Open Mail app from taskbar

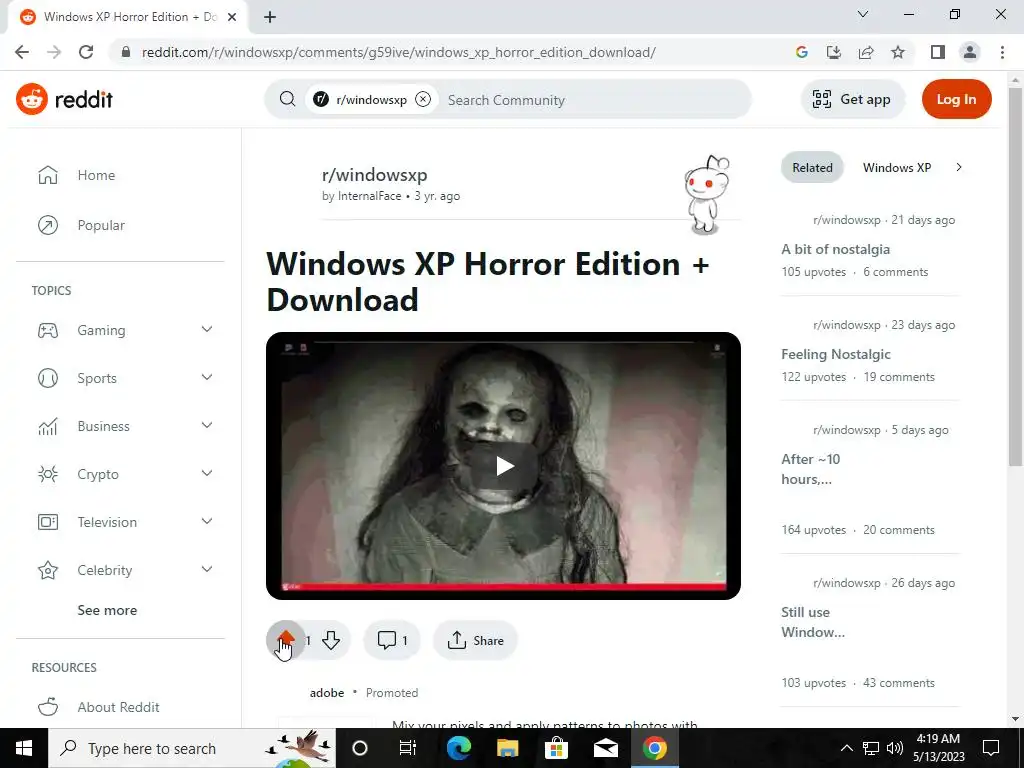[x=605, y=748]
